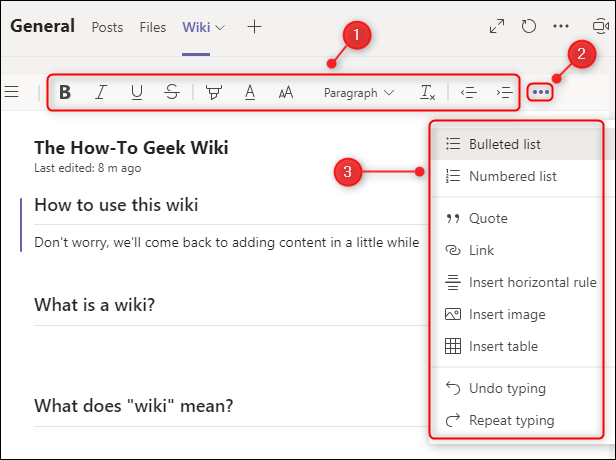This screenshot has width=616, height=460.
Task: Click the "What is a wiki?" section heading
Action: click(94, 304)
